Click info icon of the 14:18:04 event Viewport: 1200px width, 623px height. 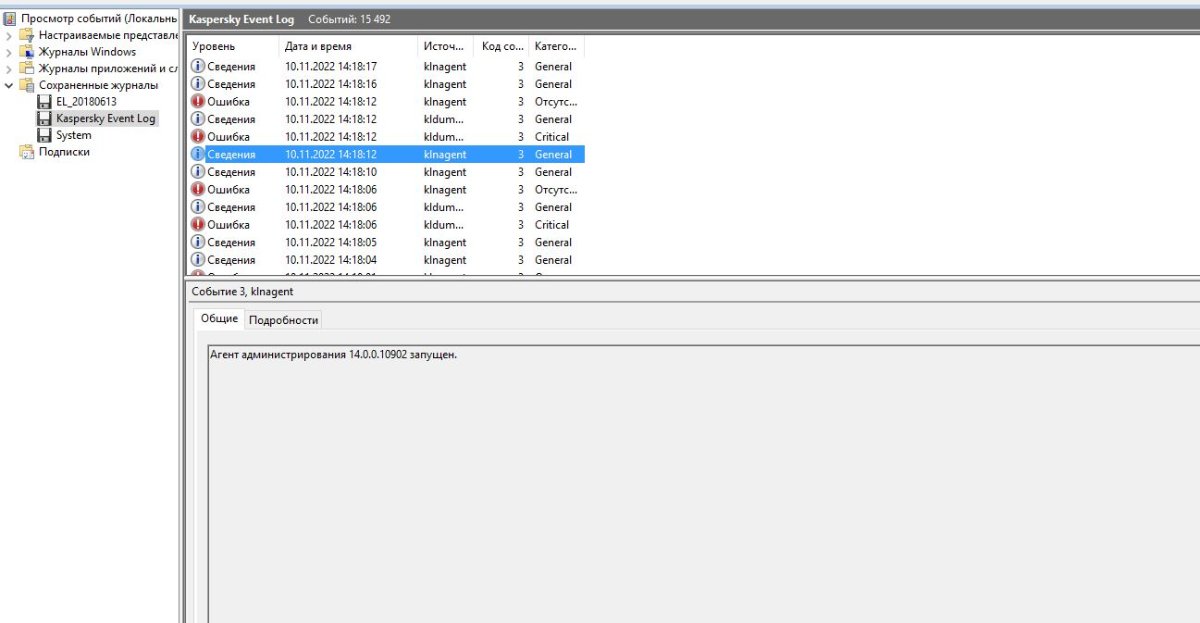click(x=197, y=260)
